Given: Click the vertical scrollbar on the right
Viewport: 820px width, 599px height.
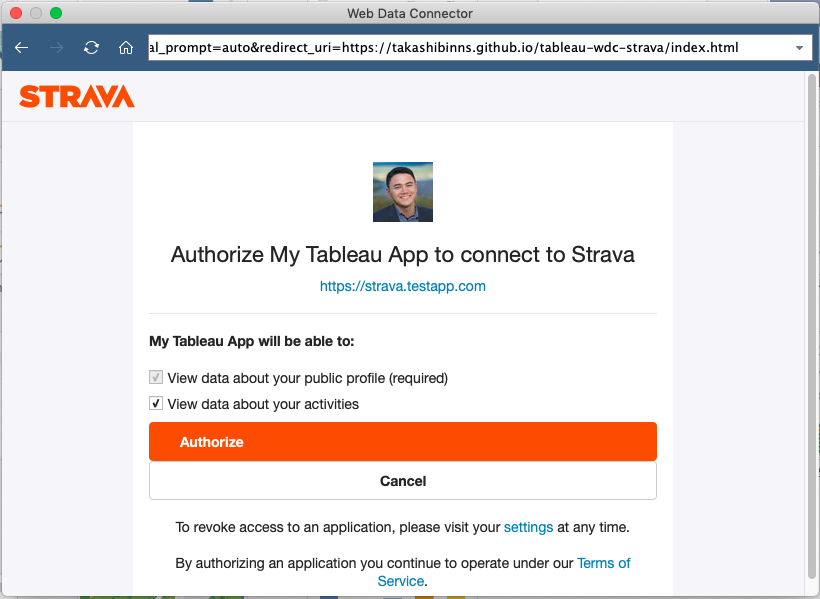Looking at the screenshot, I should click(x=812, y=326).
